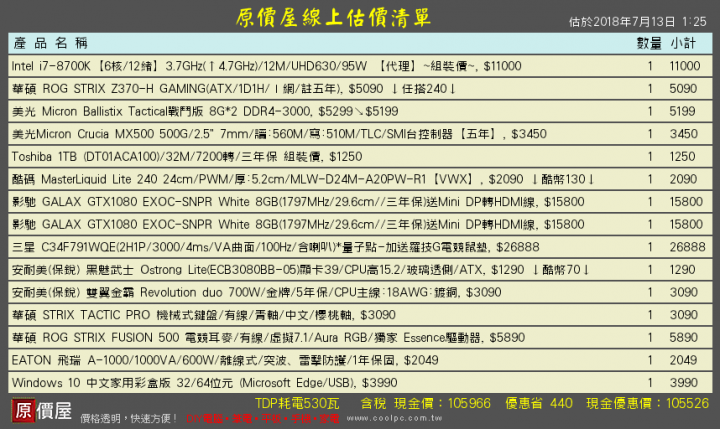Image resolution: width=720 pixels, height=429 pixels.
Task: Click the 11000 subtotal of the i7-8700K
Action: pos(685,66)
